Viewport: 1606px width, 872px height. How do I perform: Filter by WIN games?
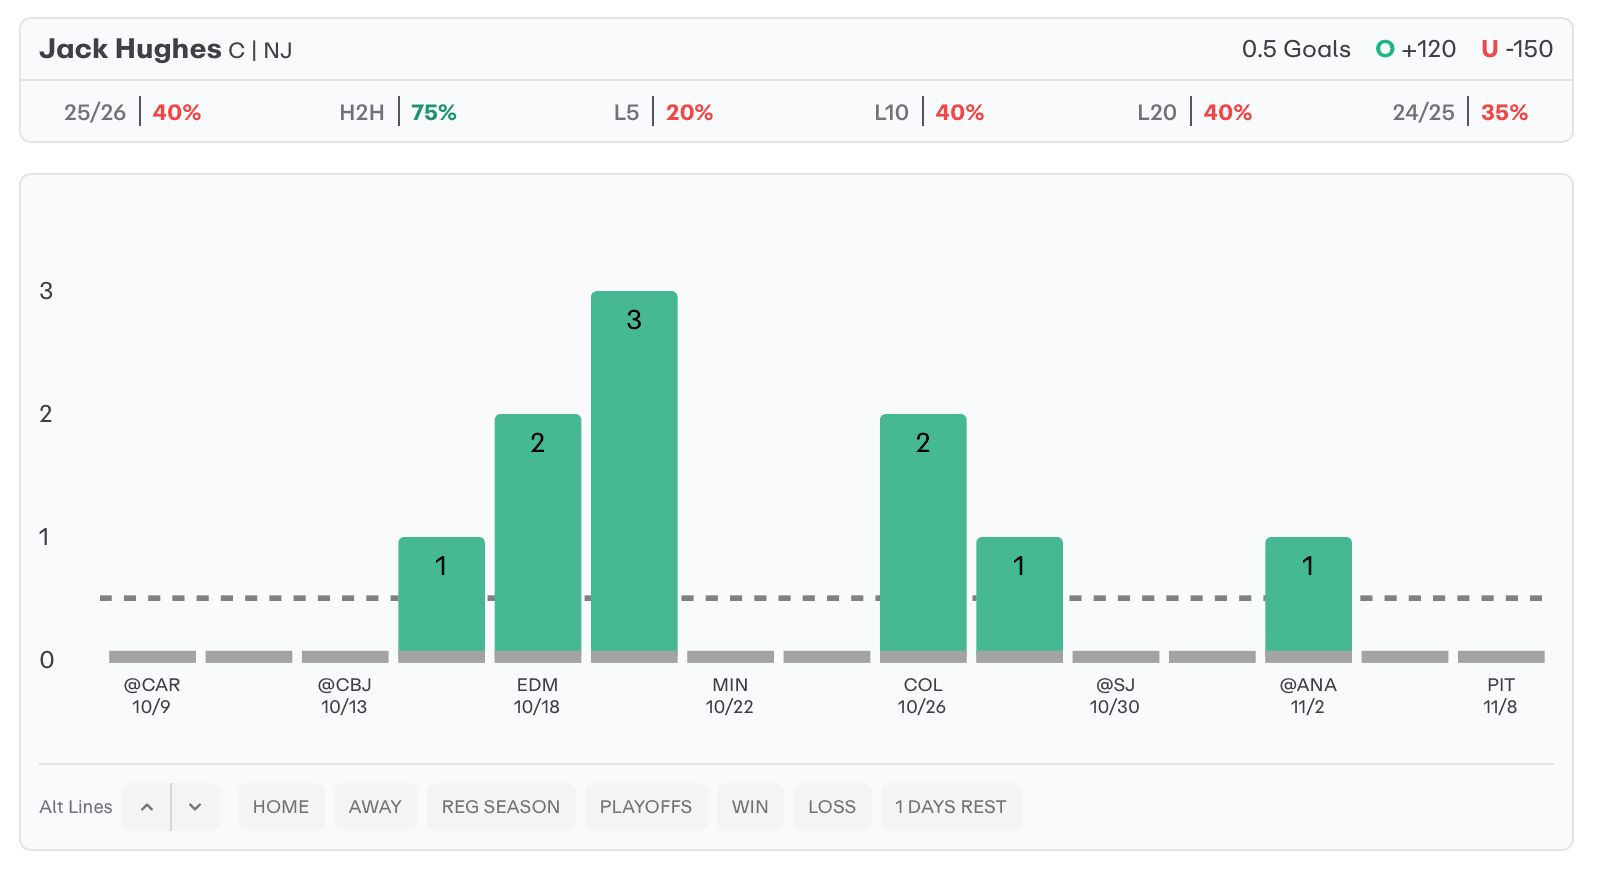coord(750,807)
